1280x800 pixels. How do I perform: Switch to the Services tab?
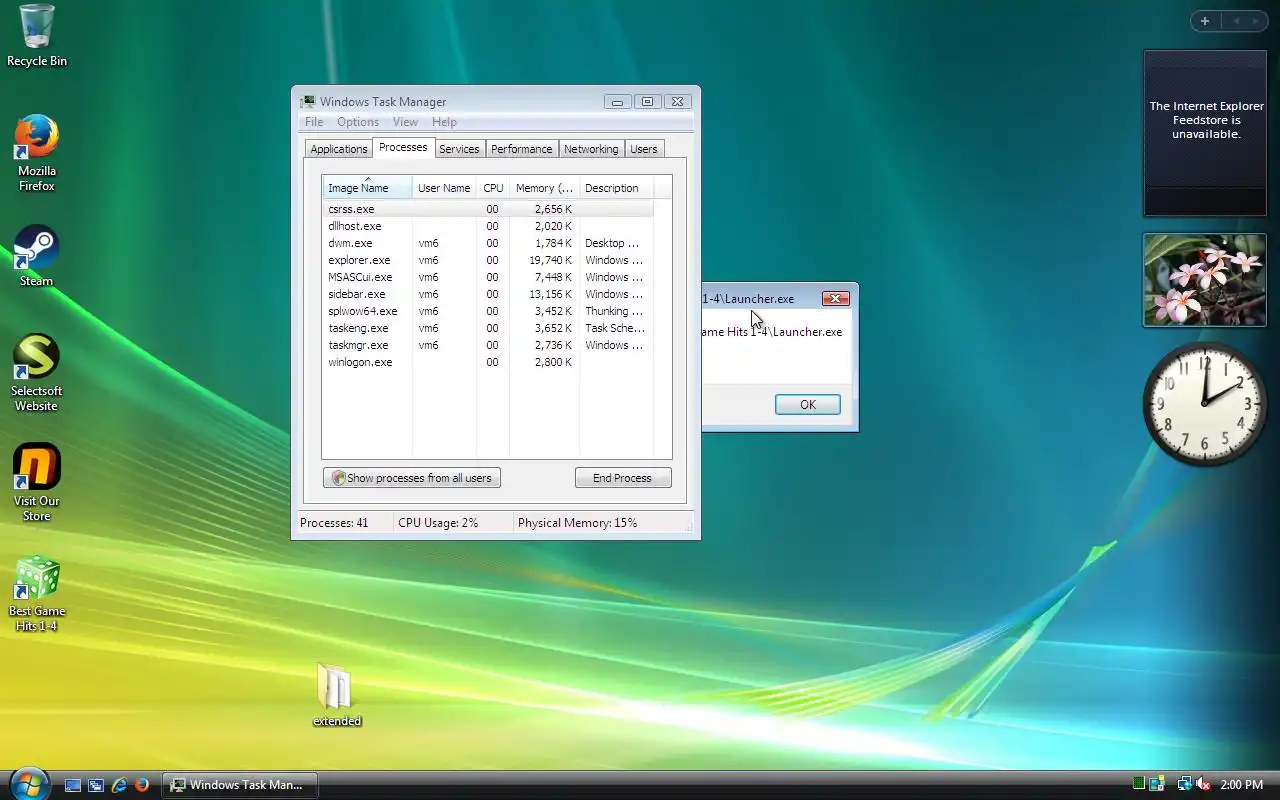[459, 149]
